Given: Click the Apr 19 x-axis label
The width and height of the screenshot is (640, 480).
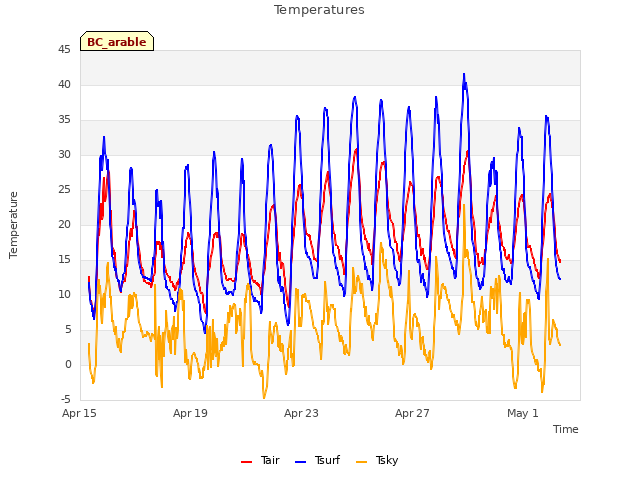Looking at the screenshot, I should click(x=190, y=413).
